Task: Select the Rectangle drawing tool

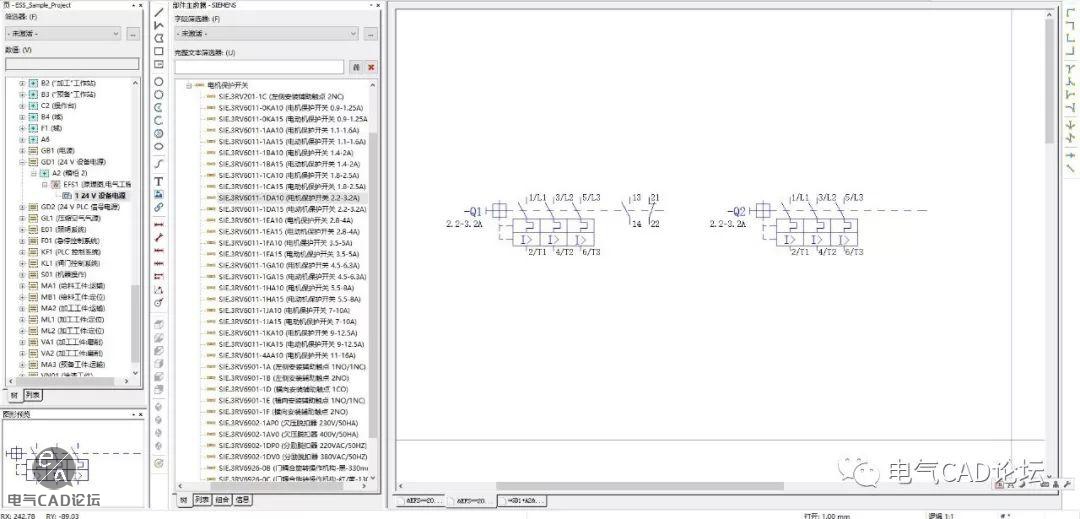Action: (158, 51)
